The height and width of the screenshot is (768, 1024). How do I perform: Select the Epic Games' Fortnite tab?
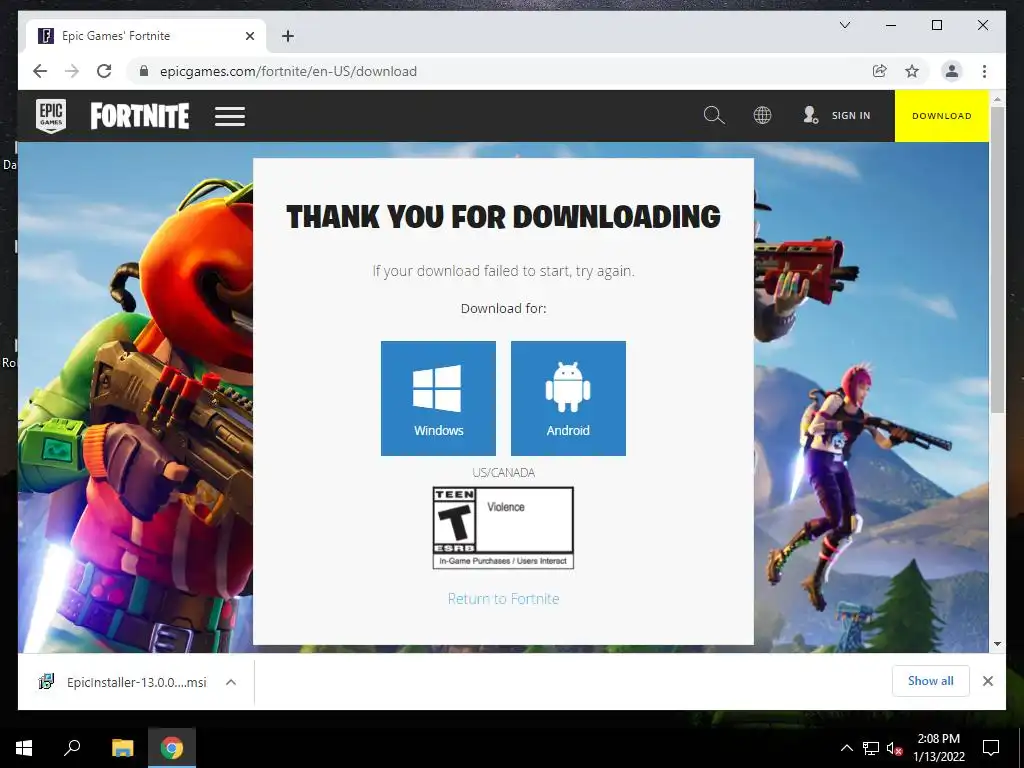click(146, 36)
